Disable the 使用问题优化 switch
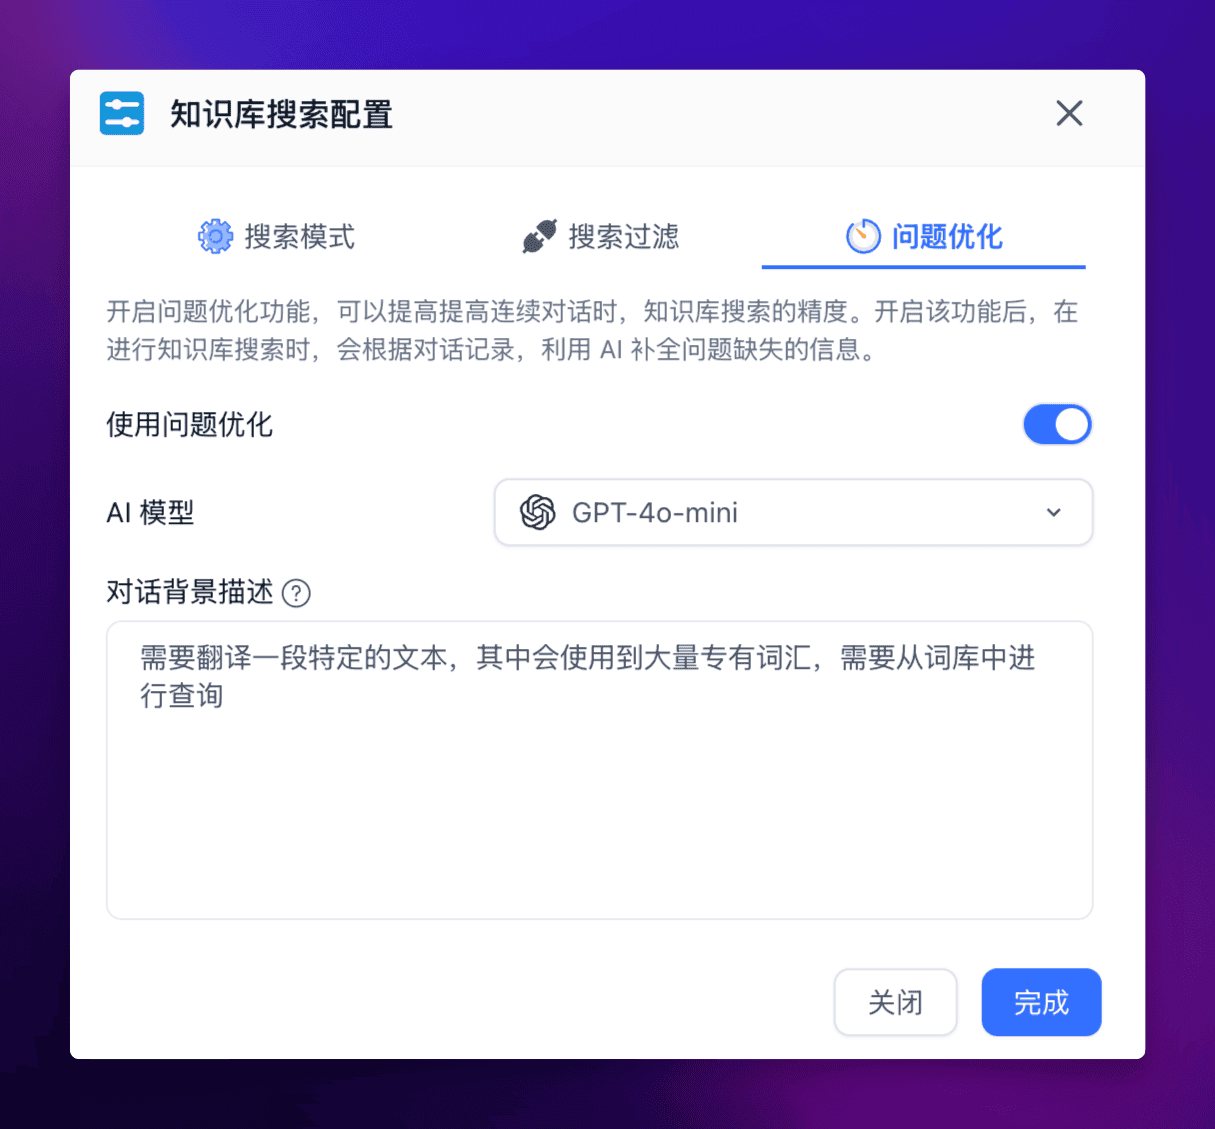 [x=1057, y=424]
